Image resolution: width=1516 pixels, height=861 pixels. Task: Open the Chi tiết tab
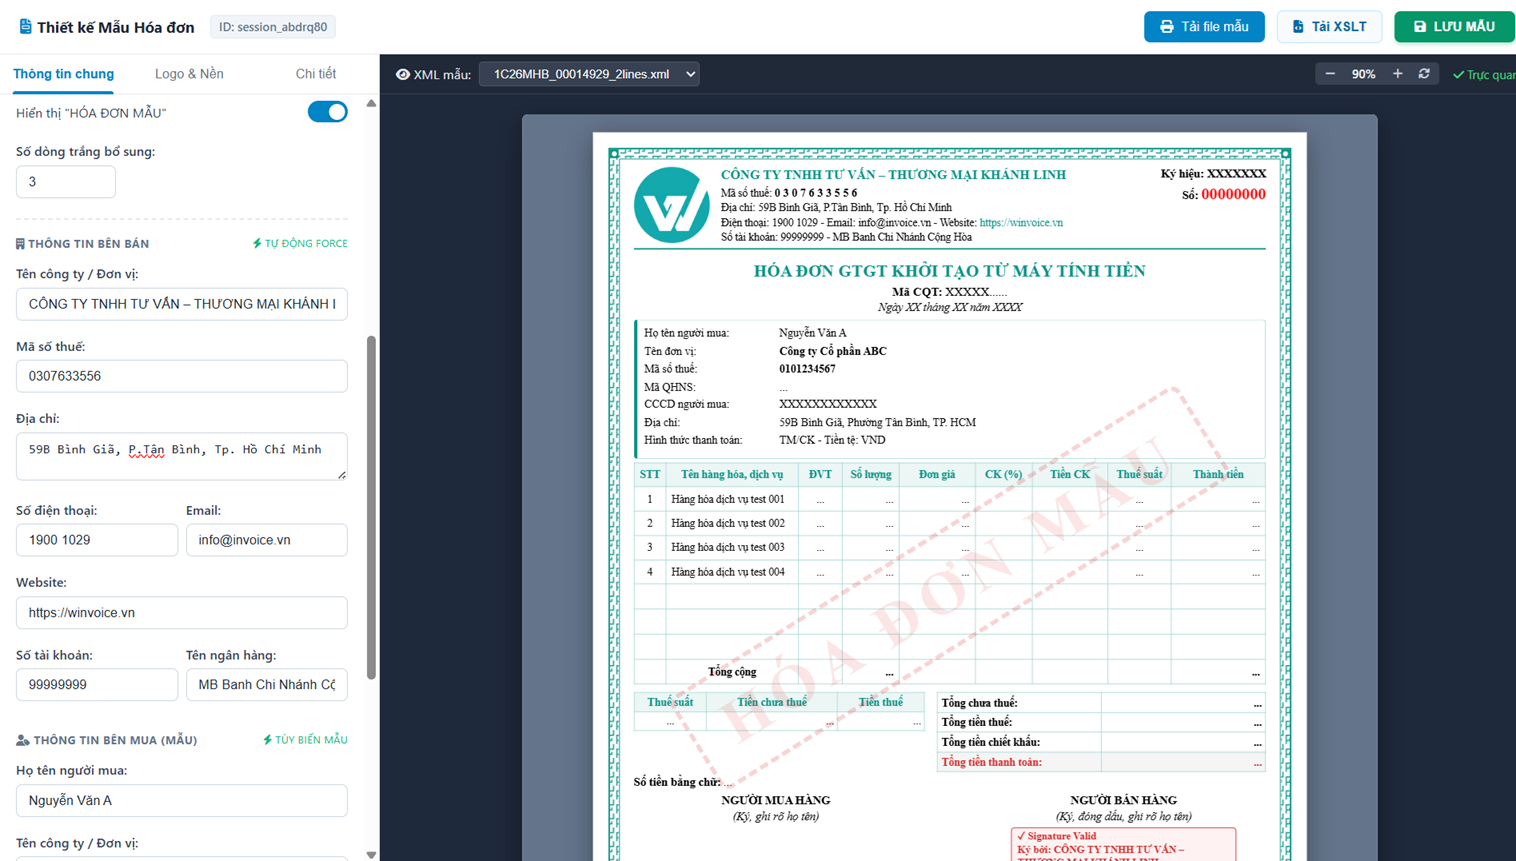point(316,74)
